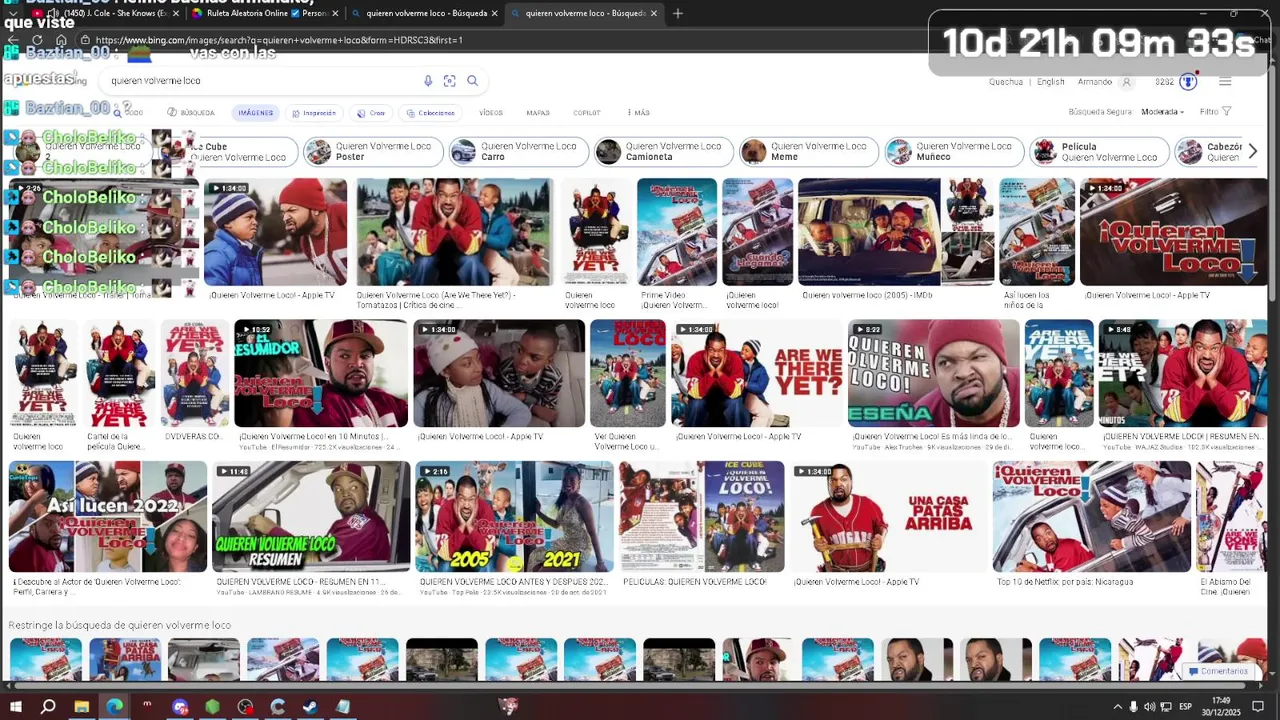Select the Búsqueda tab
Screen dimensions: 1280x720
191,113
